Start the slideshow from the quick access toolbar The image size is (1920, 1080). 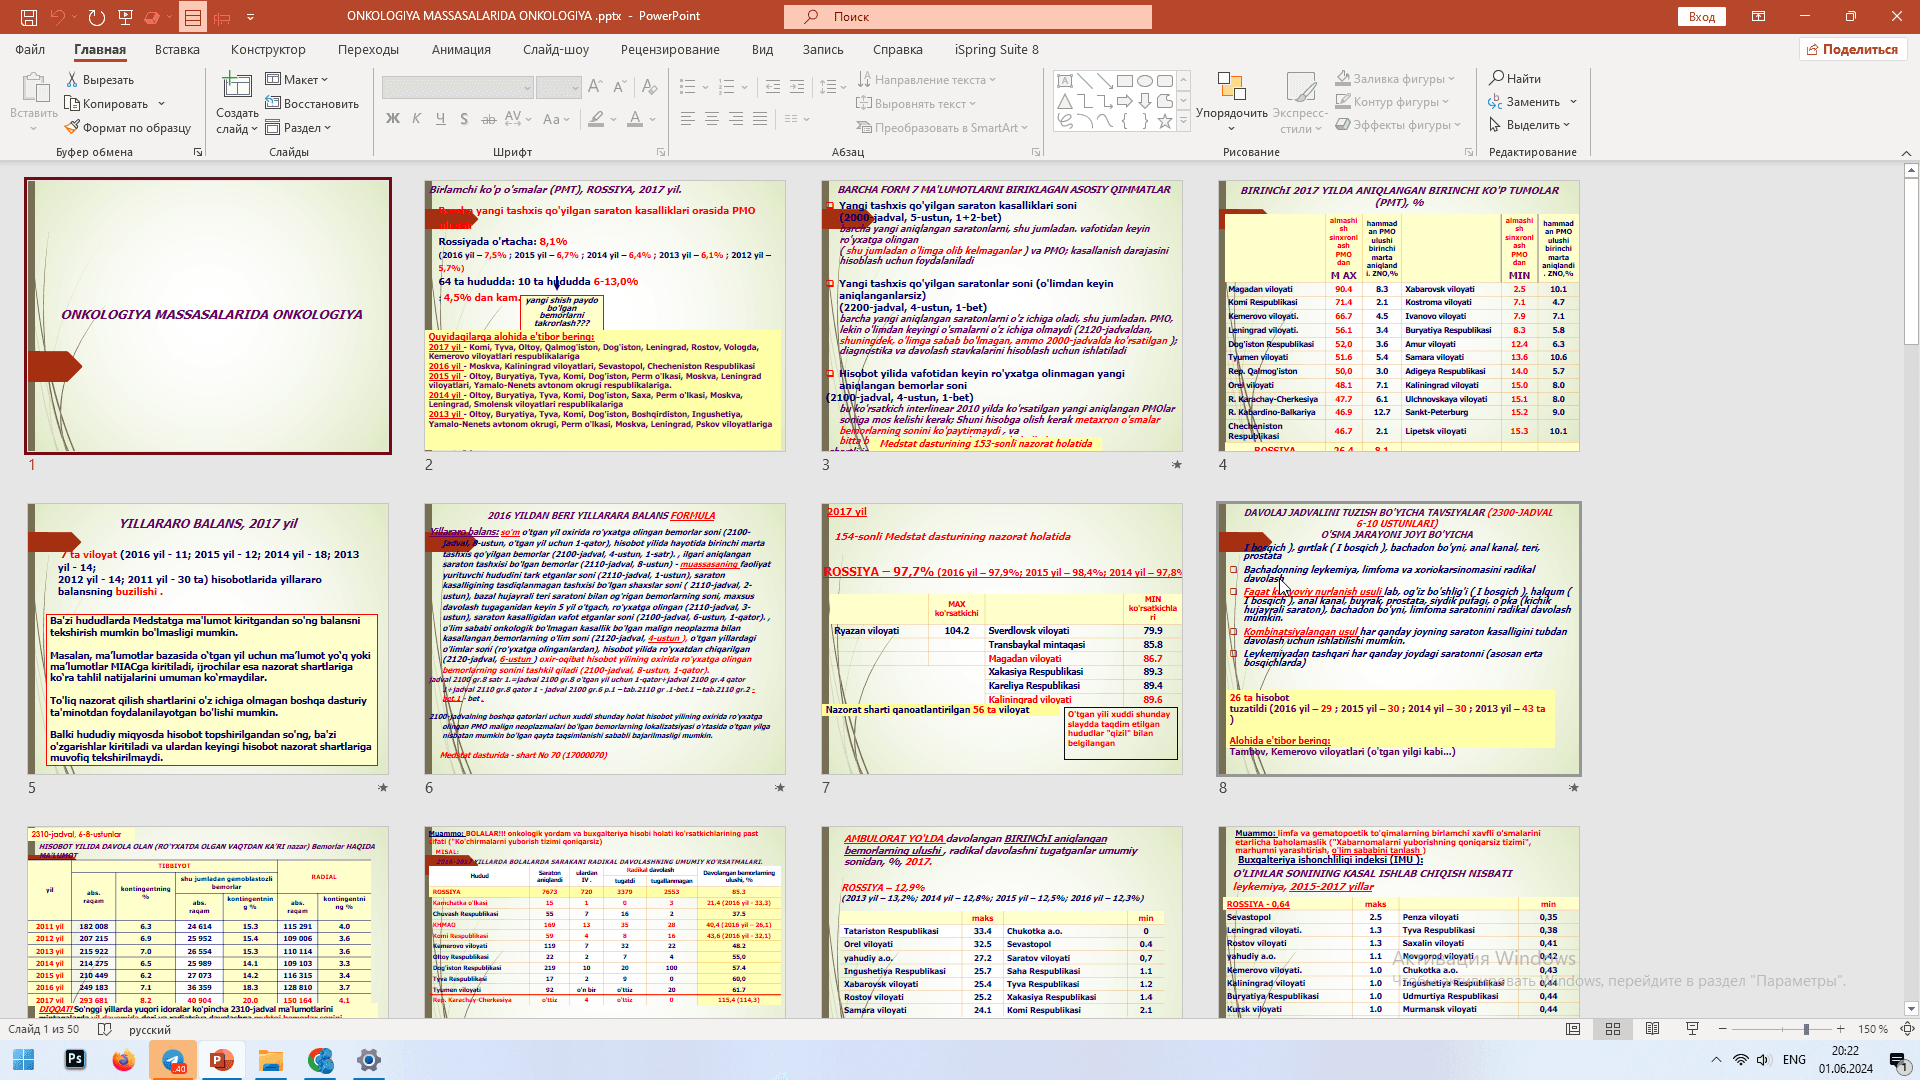click(125, 17)
